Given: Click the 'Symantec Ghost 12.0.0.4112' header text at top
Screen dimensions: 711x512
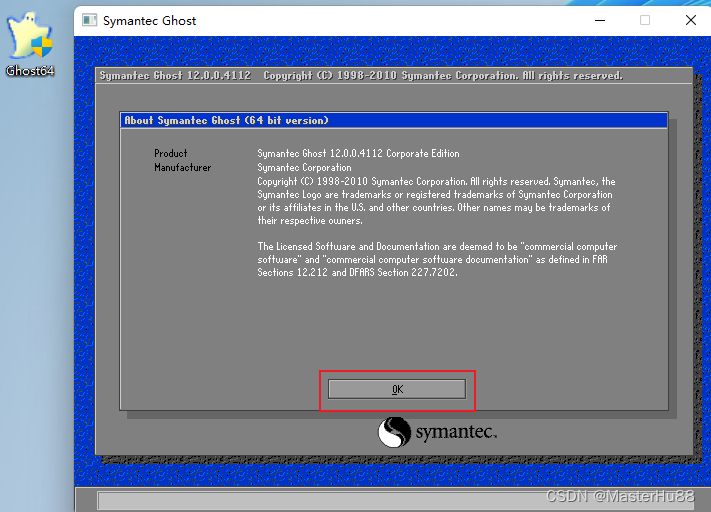Looking at the screenshot, I should [x=175, y=76].
